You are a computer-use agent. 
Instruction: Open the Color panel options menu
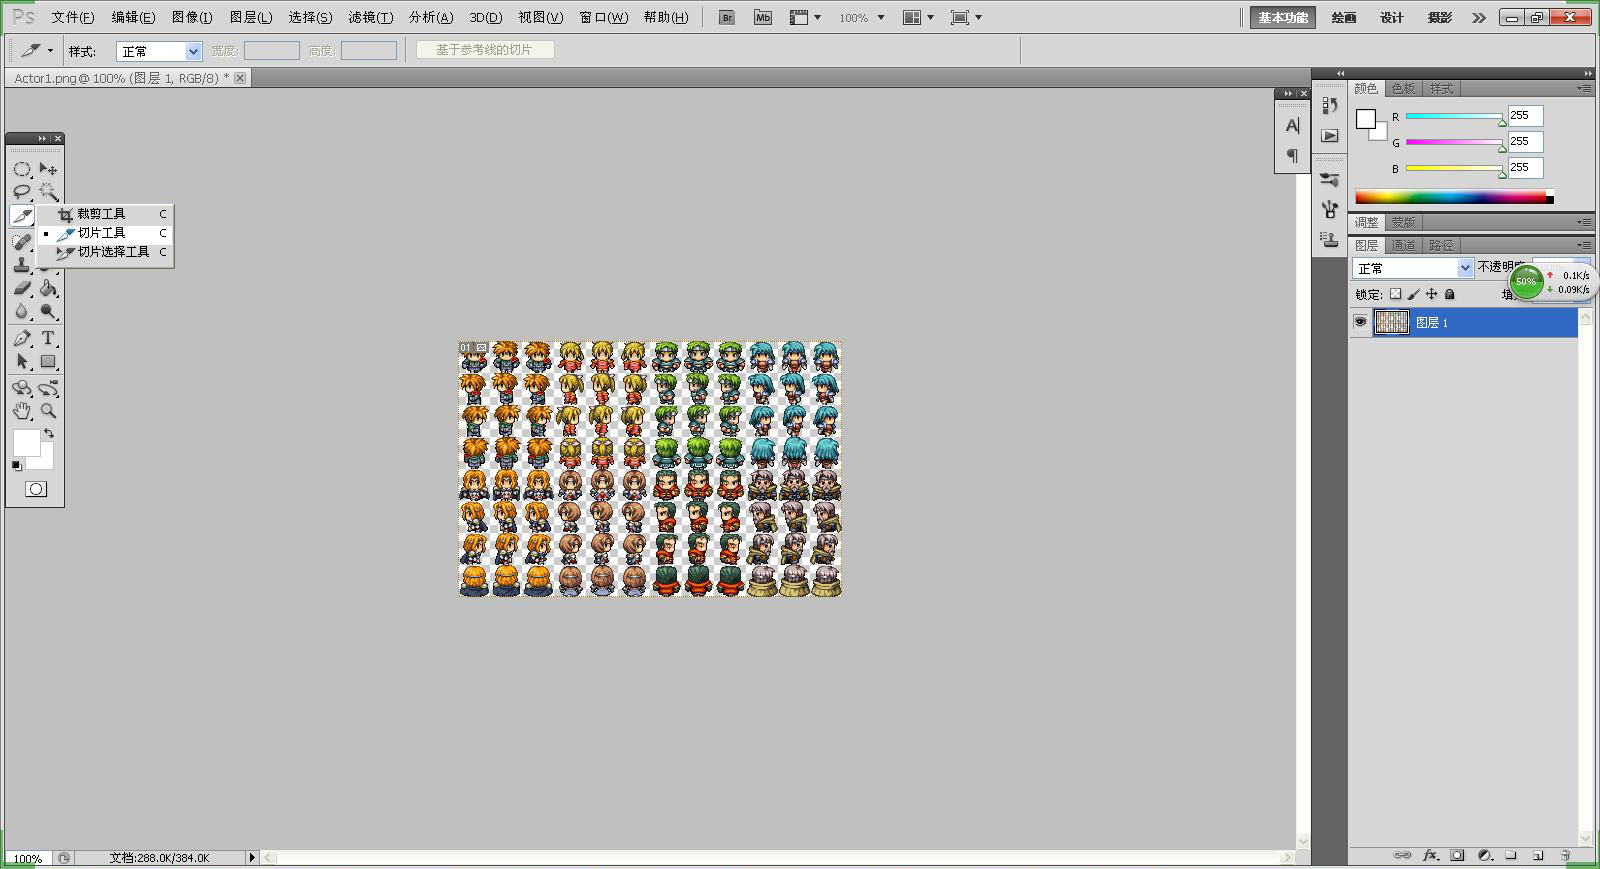pos(1584,88)
